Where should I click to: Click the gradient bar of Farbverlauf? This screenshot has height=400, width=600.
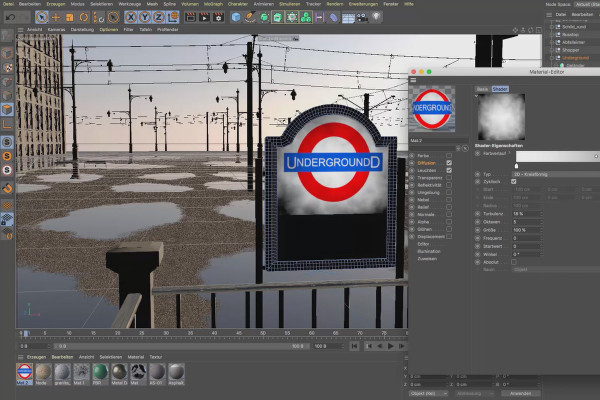point(558,156)
